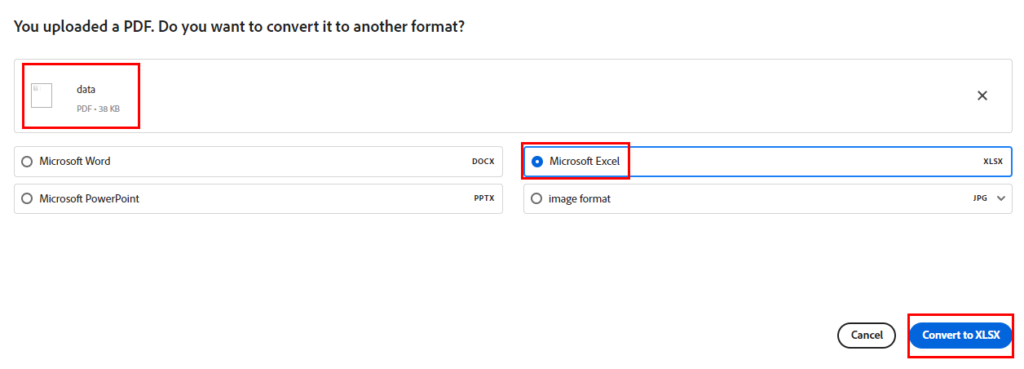
Task: Select the Microsoft Excel radio button
Action: click(537, 161)
